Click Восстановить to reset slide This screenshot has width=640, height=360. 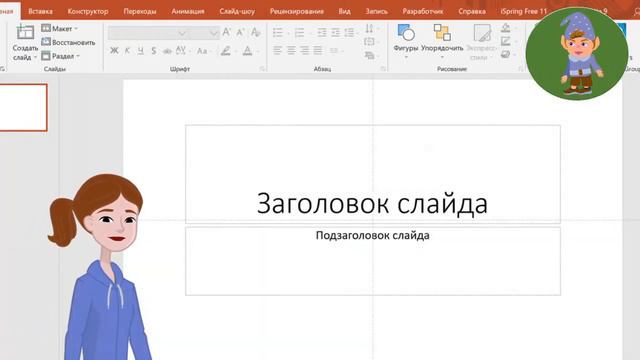tap(69, 42)
